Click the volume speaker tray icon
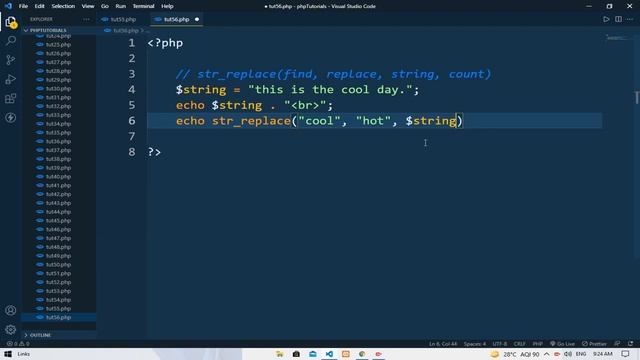The width and height of the screenshot is (640, 360). (x=568, y=354)
